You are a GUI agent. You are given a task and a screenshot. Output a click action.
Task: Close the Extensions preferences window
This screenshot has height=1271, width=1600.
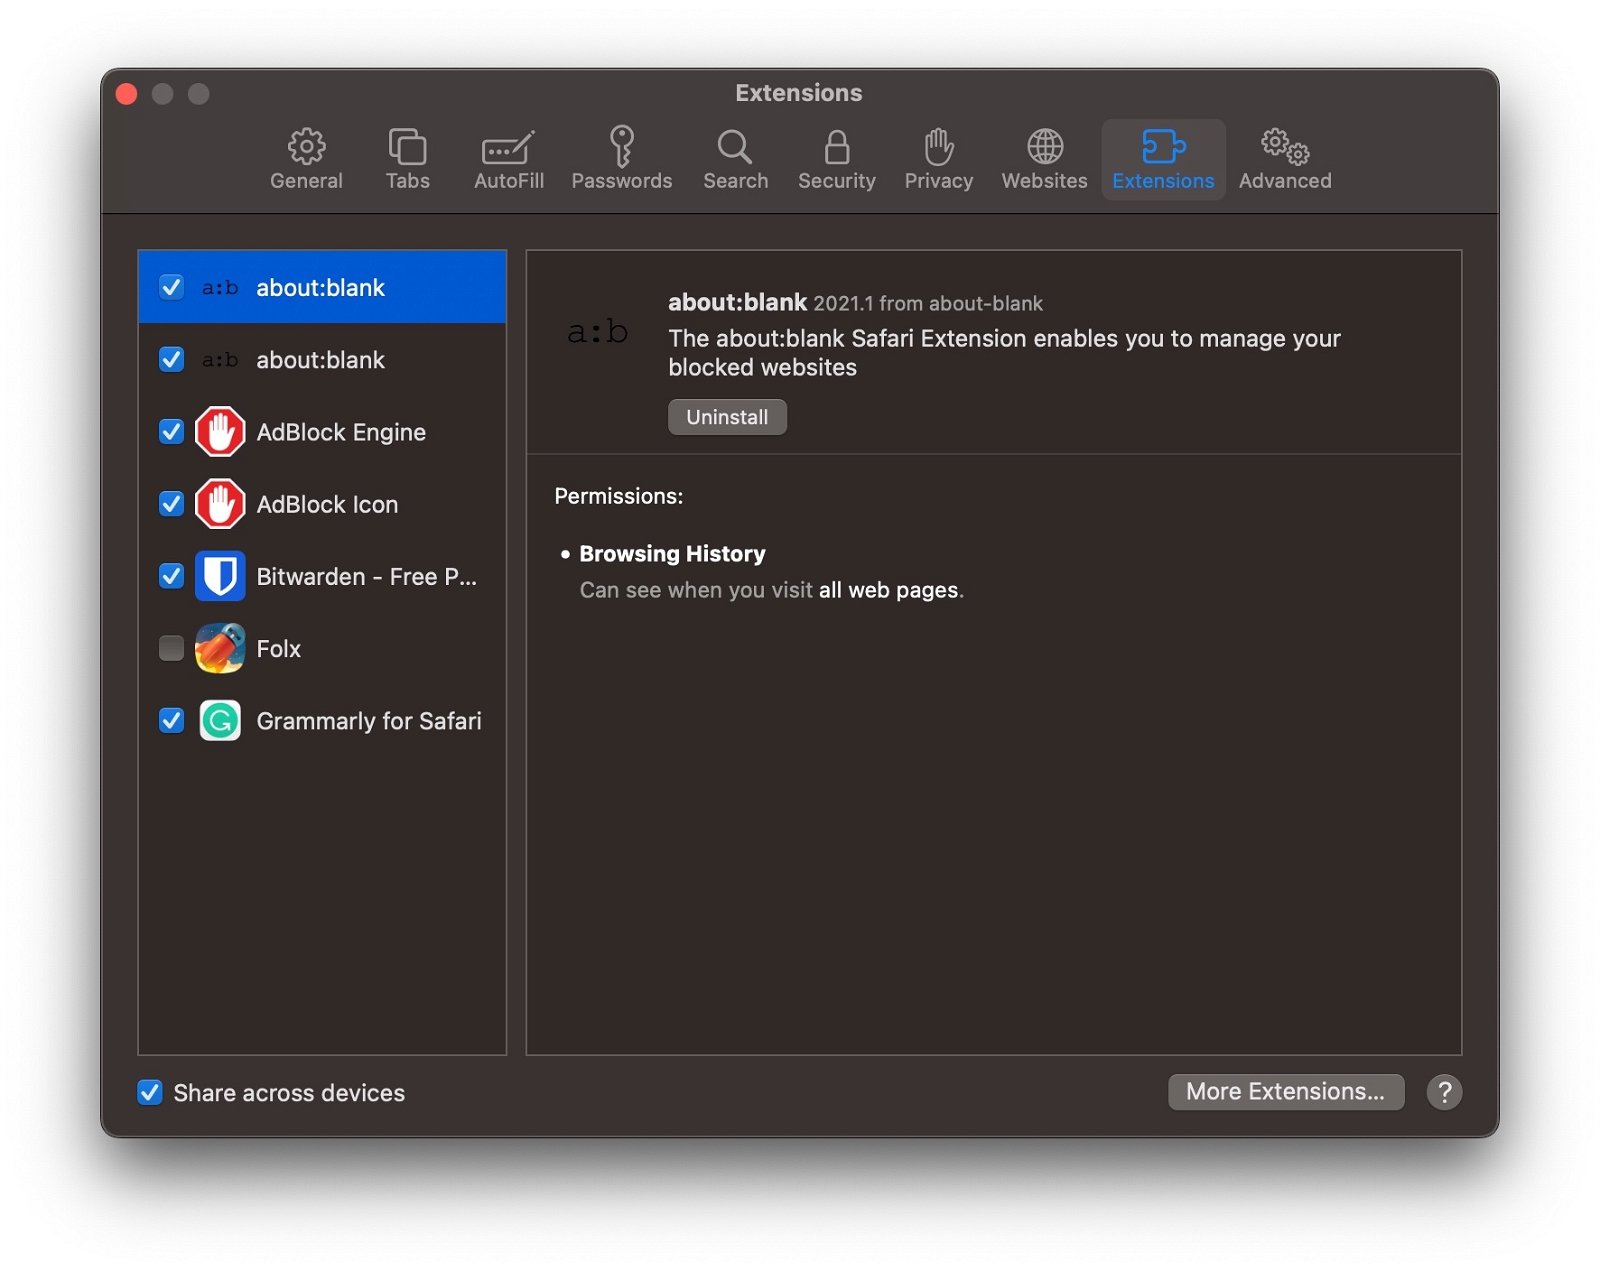coord(127,94)
